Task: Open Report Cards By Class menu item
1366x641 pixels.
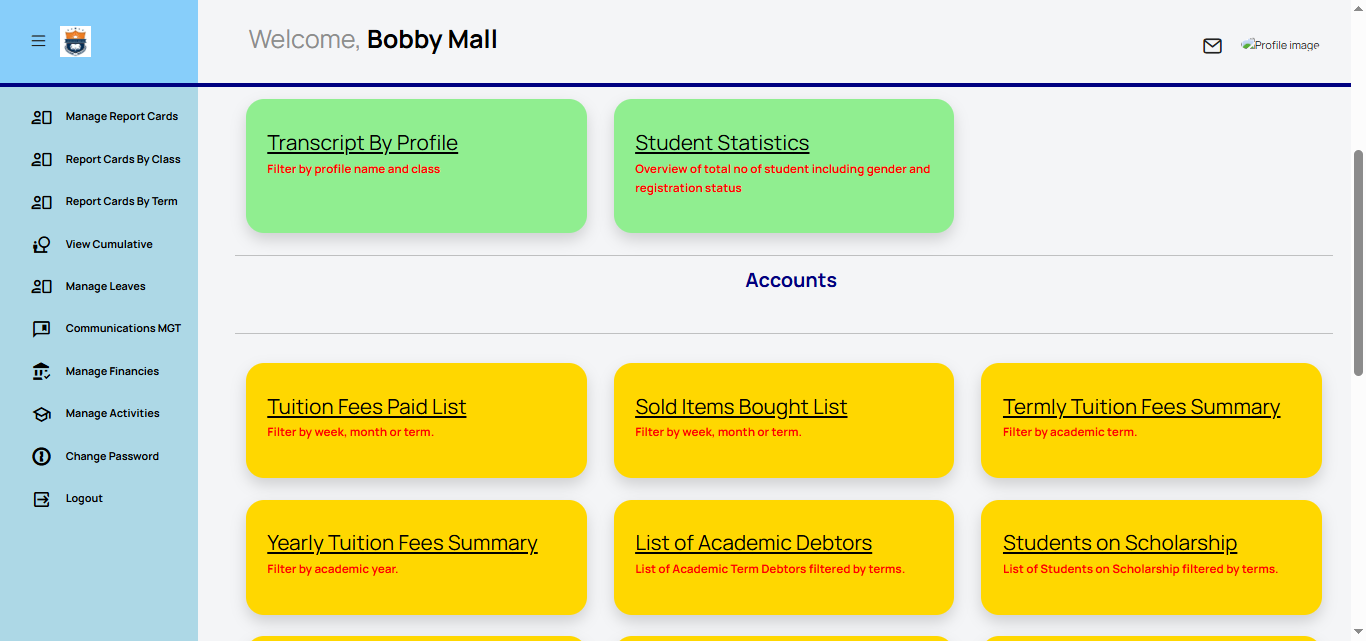Action: point(123,160)
